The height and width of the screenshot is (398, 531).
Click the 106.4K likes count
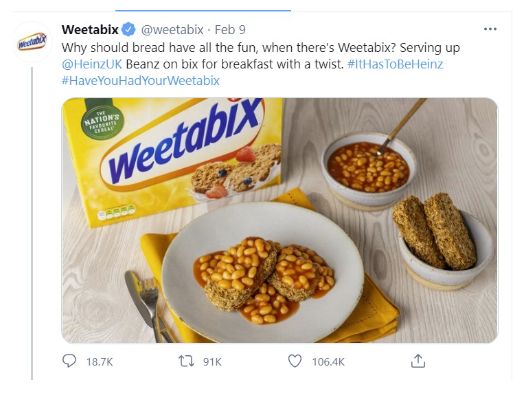pyautogui.click(x=328, y=362)
